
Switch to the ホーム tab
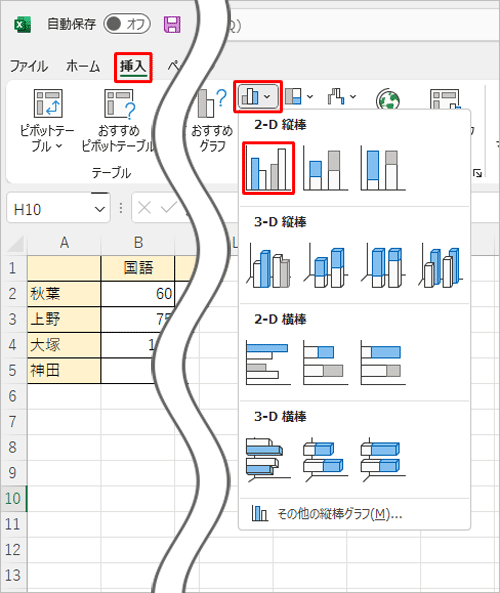(83, 67)
